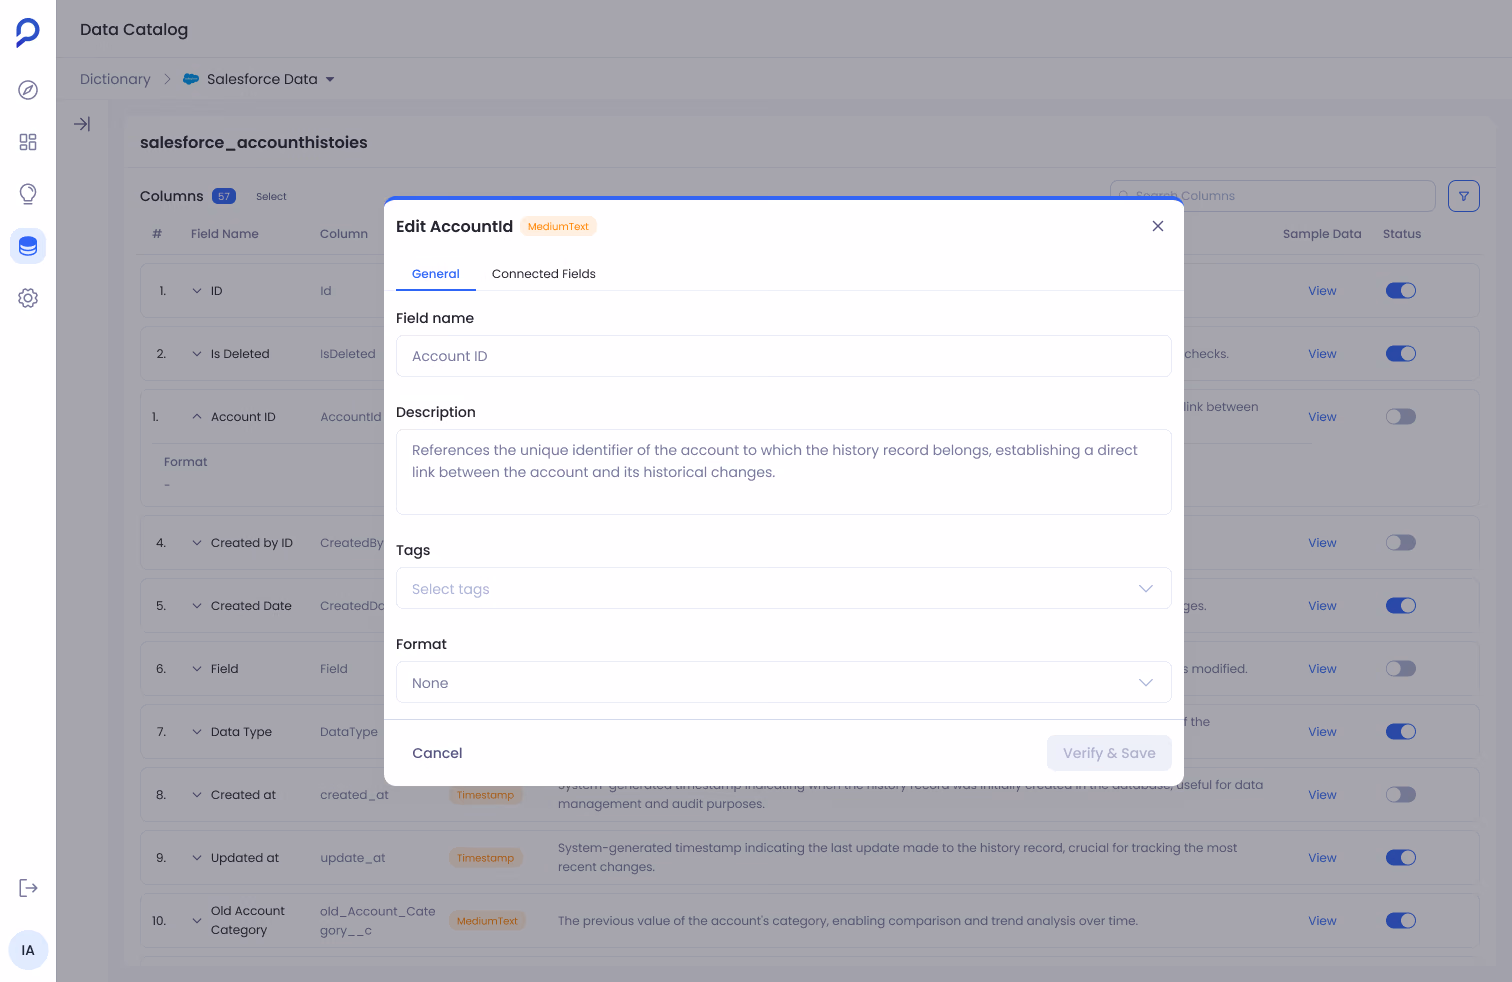The height and width of the screenshot is (982, 1512).
Task: Click the Salesforce cloud icon in breadcrumb
Action: pos(191,79)
